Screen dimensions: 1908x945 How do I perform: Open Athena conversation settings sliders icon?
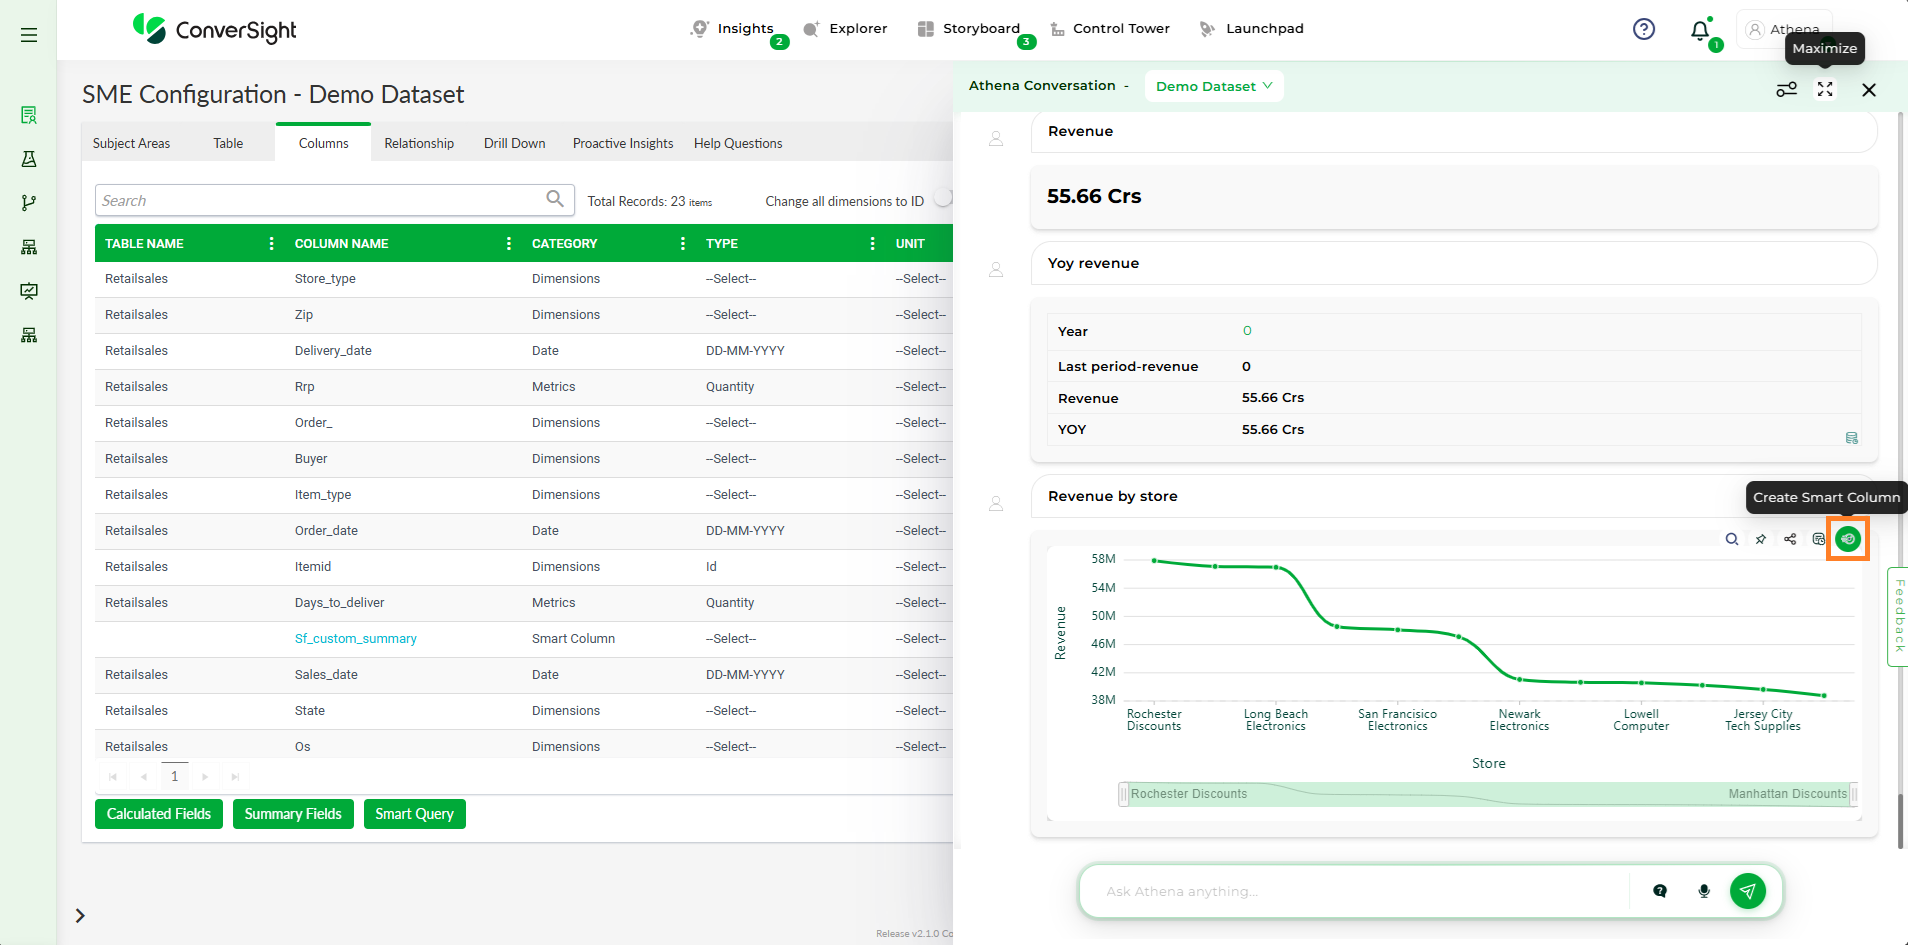[1786, 90]
